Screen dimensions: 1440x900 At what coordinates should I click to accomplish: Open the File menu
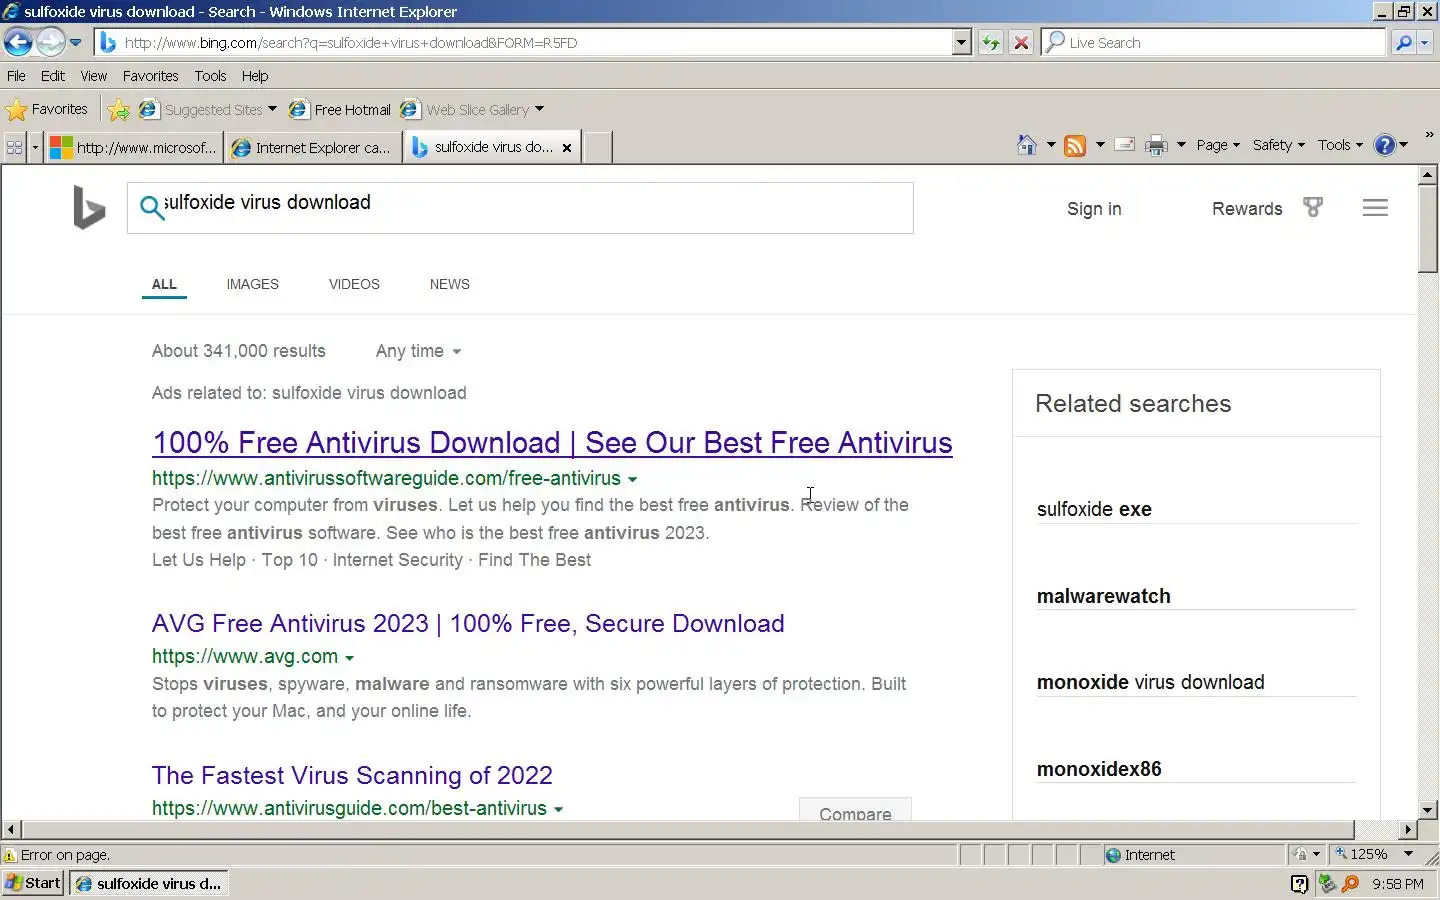tap(16, 76)
